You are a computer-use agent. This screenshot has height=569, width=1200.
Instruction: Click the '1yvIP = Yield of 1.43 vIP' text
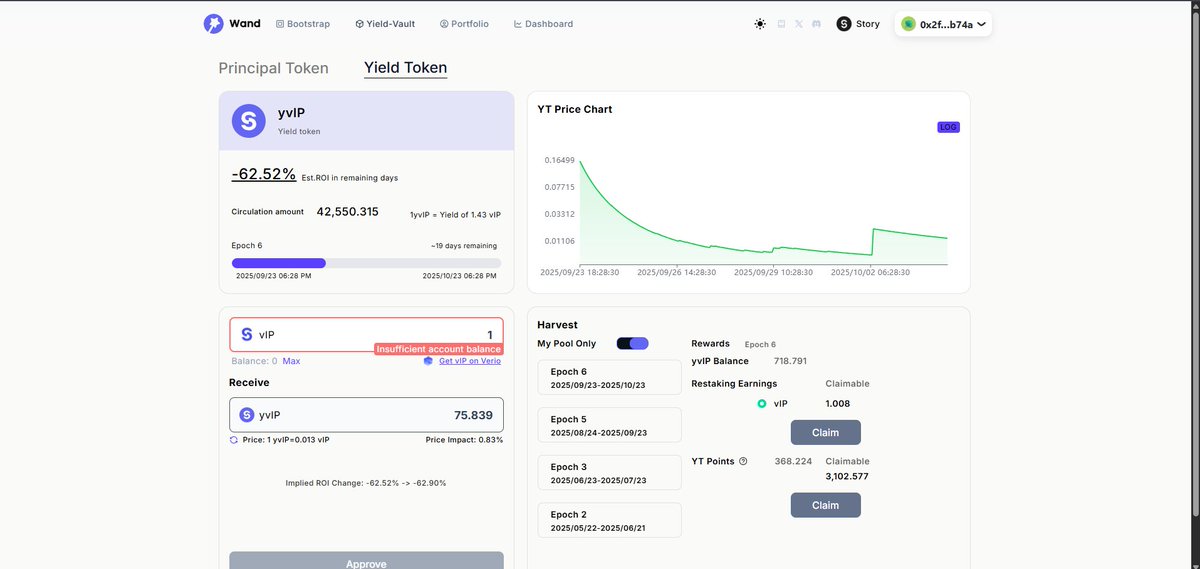tap(454, 216)
